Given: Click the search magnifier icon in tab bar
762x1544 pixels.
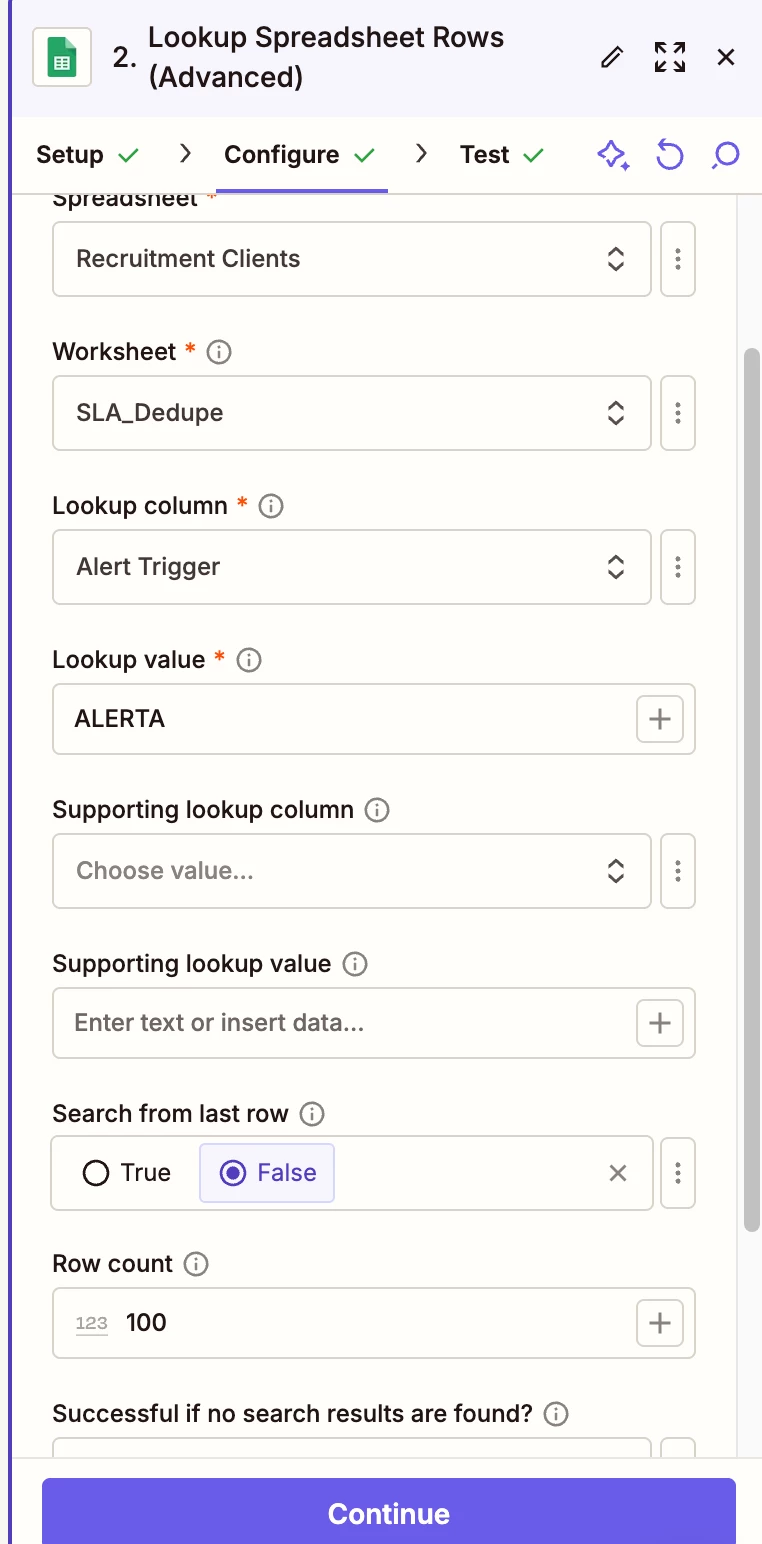Looking at the screenshot, I should pos(725,155).
